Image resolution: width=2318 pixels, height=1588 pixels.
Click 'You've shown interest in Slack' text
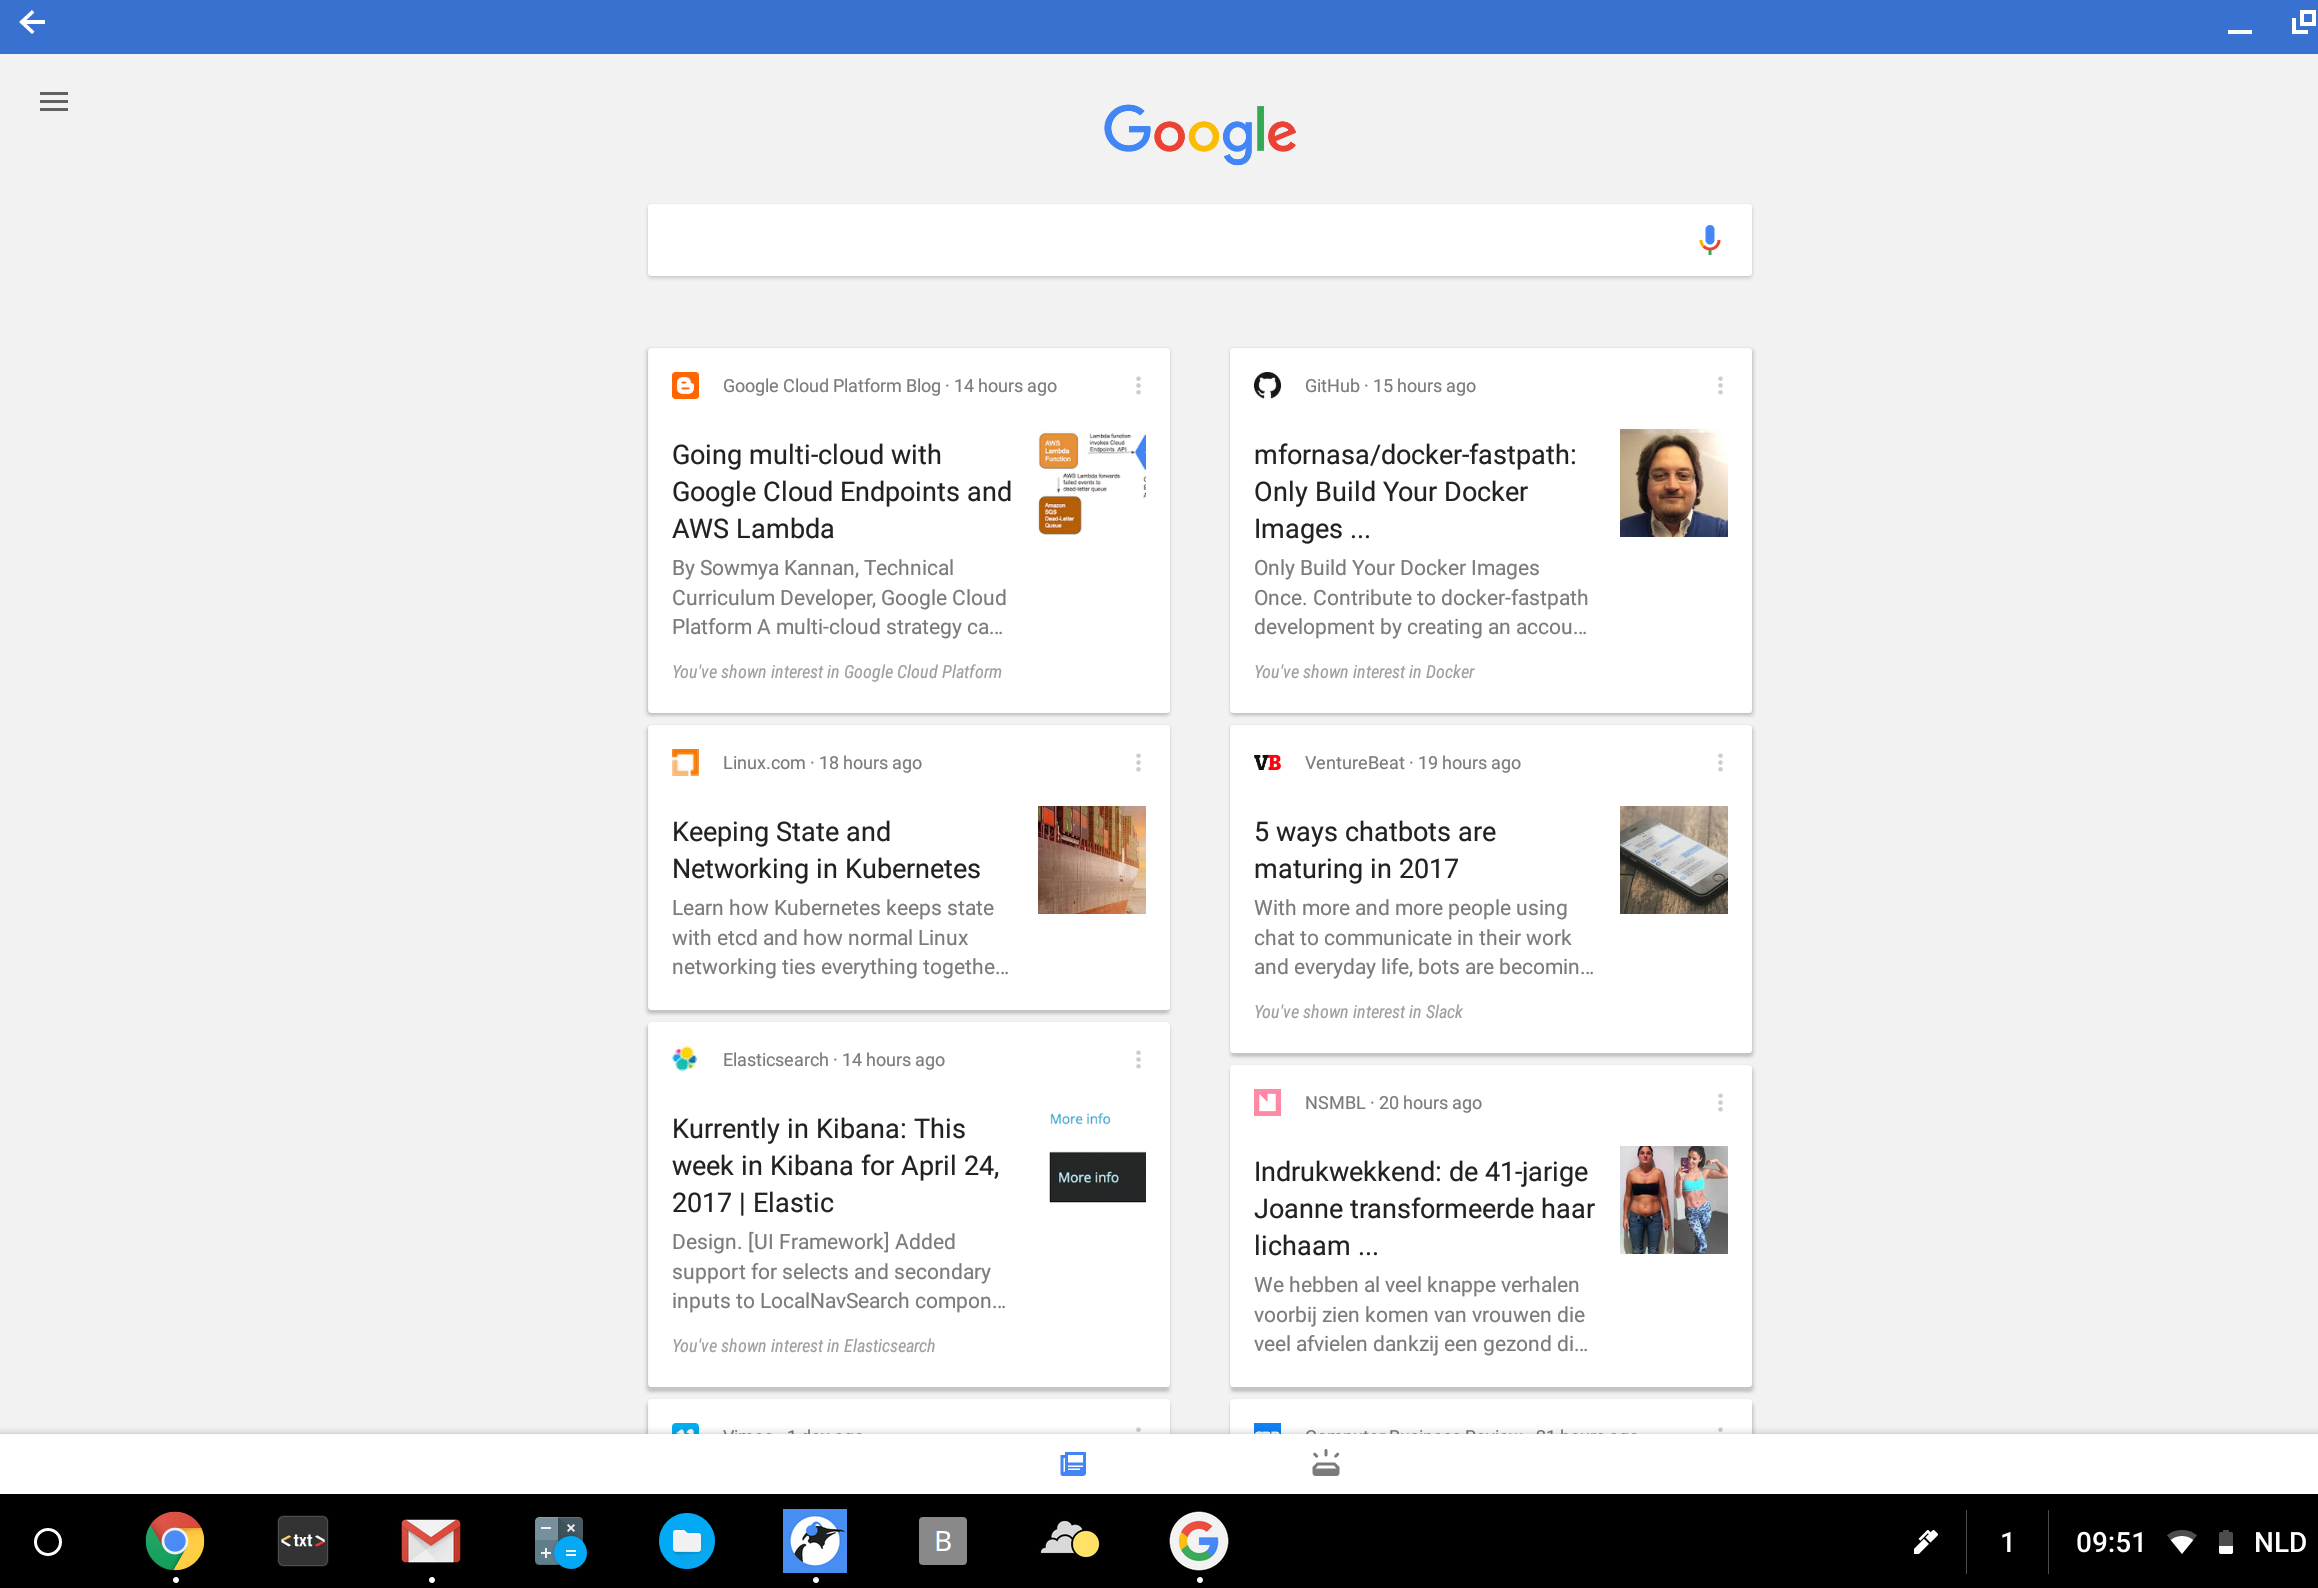click(x=1358, y=1012)
